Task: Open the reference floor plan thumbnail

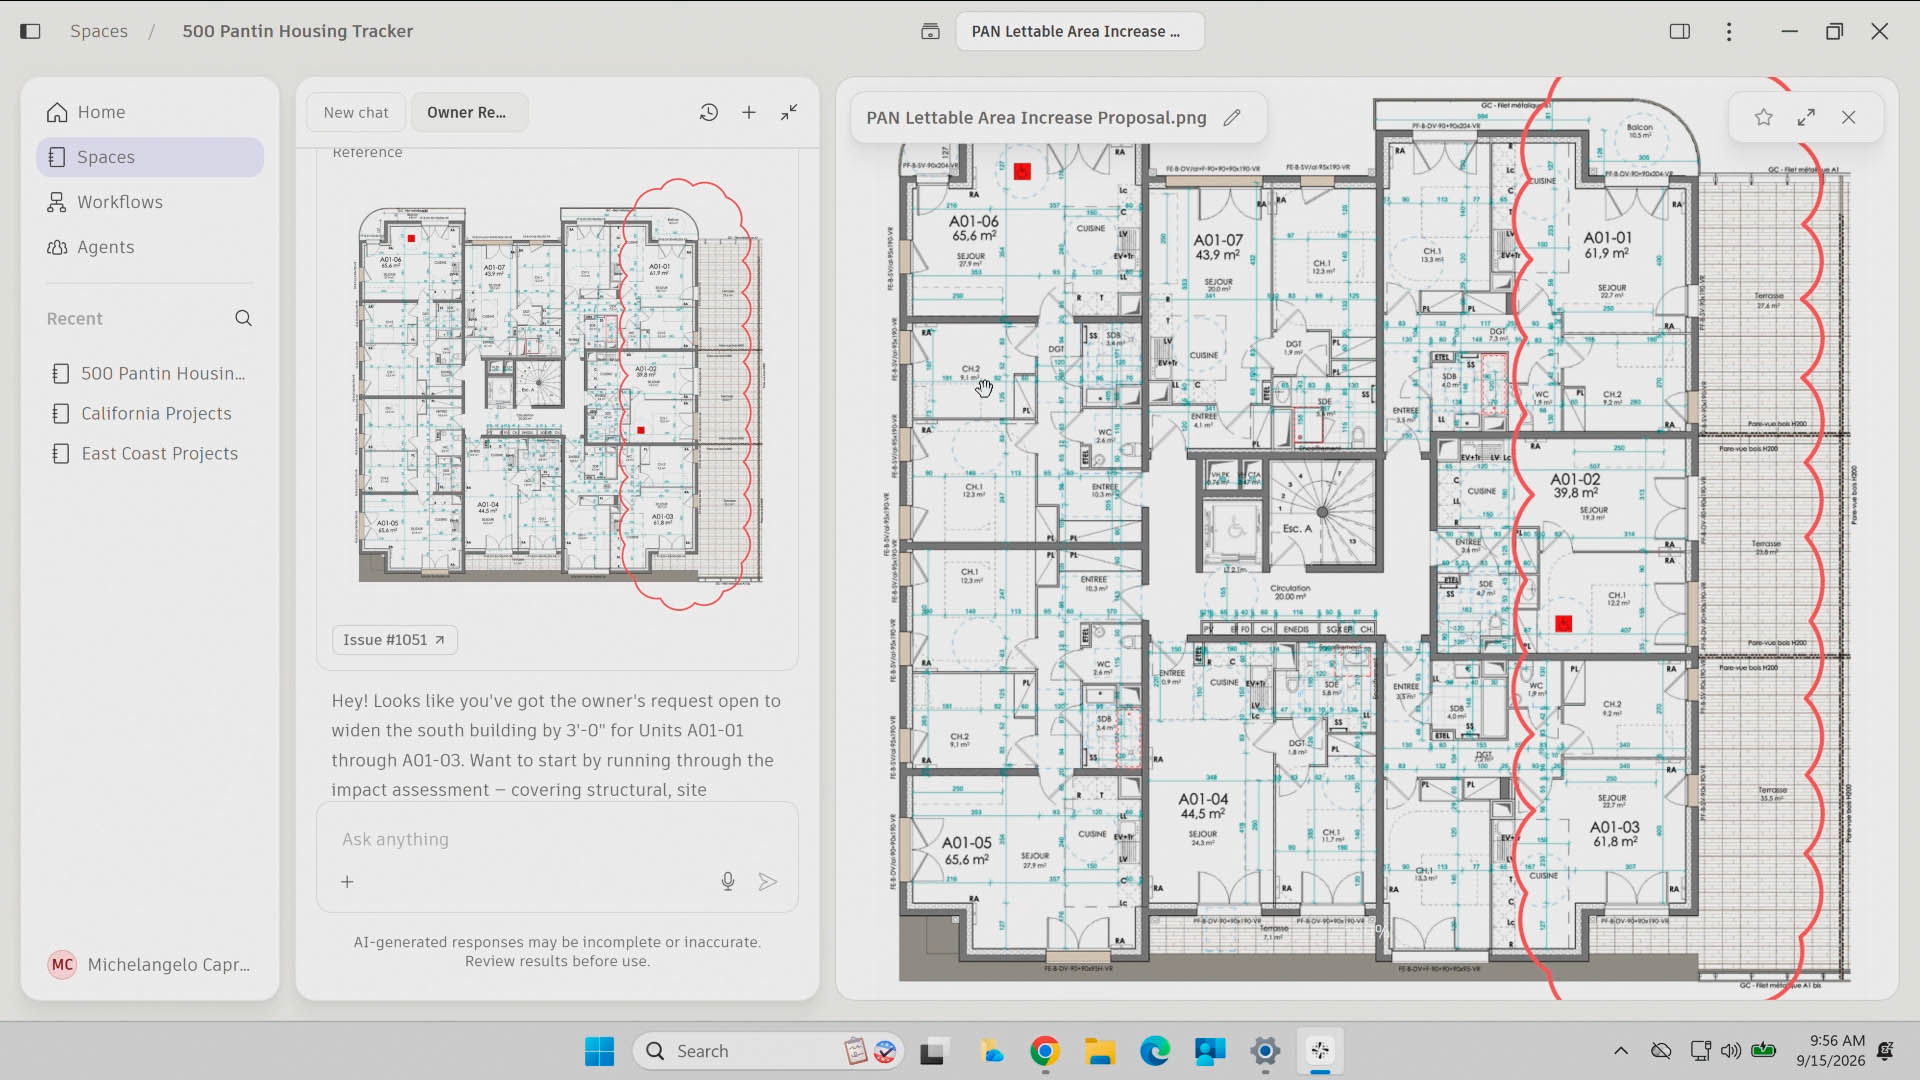Action: 560,395
